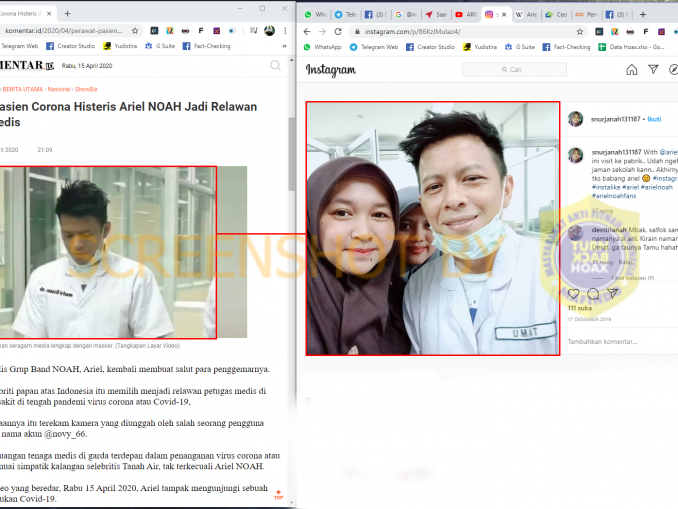This screenshot has height=509, width=678.
Task: Click the Instagram Cari search field
Action: click(514, 70)
